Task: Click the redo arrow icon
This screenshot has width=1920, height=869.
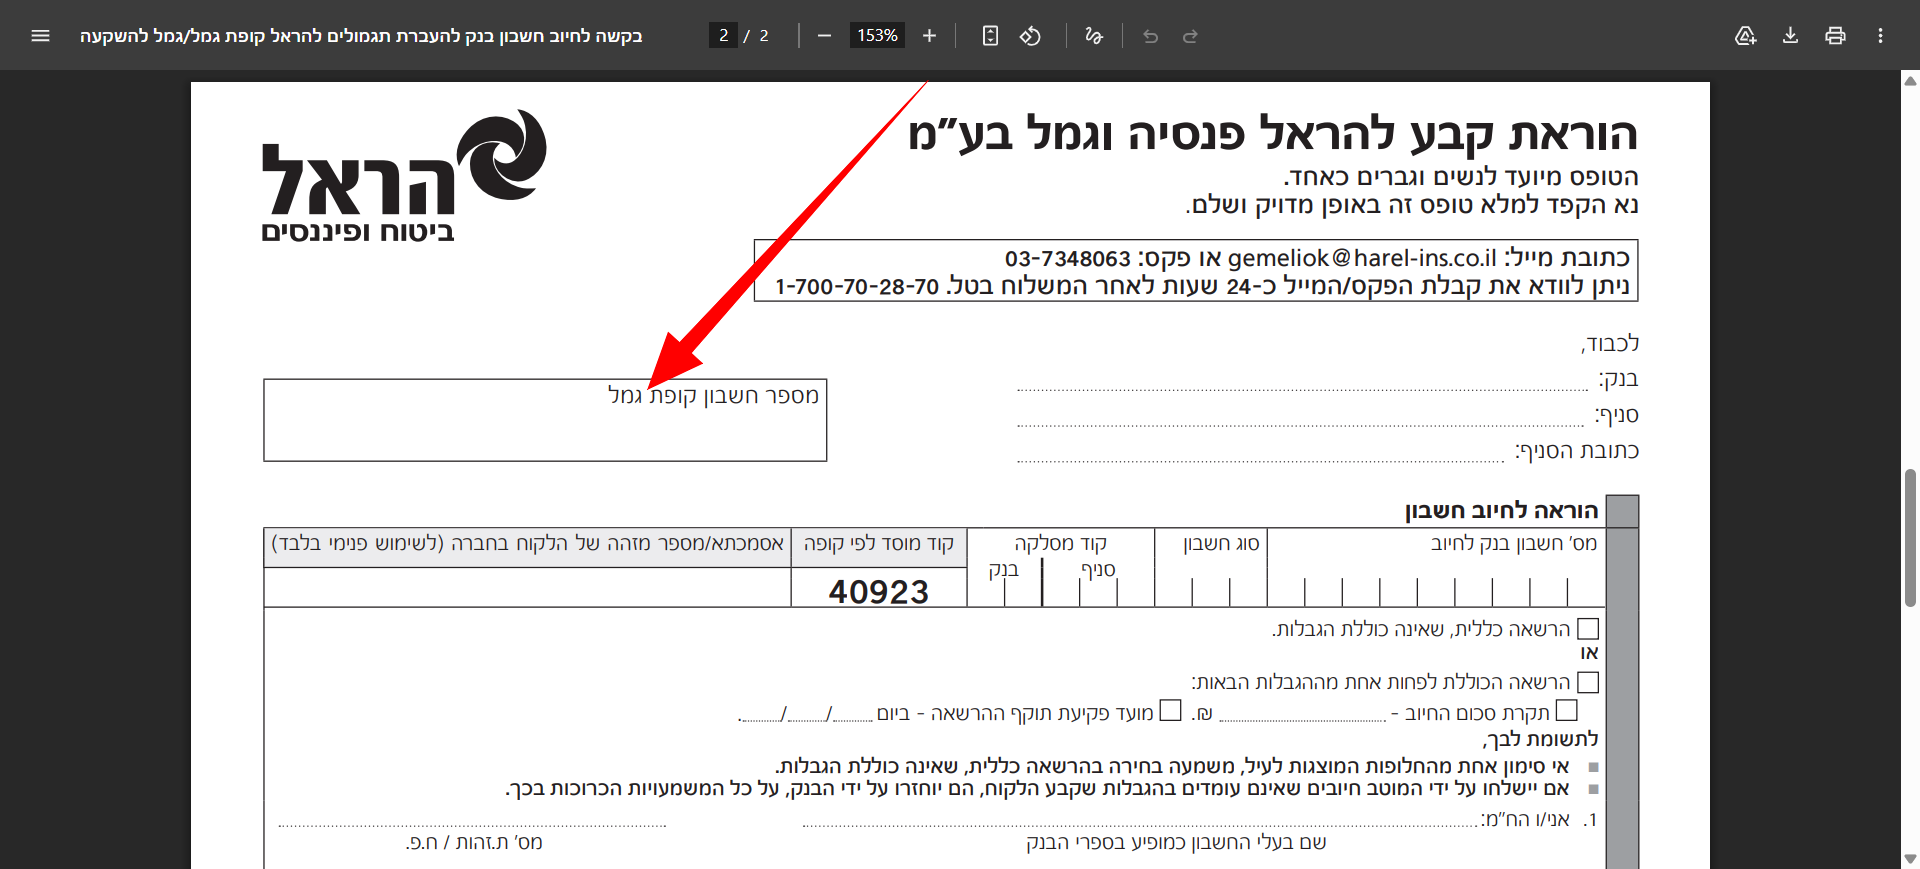Action: (x=1190, y=36)
